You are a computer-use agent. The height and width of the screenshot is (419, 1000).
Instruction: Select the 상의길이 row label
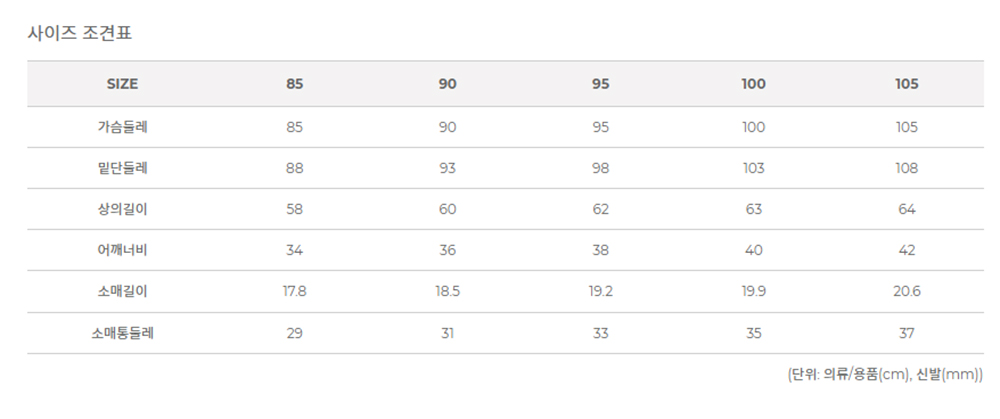click(122, 209)
